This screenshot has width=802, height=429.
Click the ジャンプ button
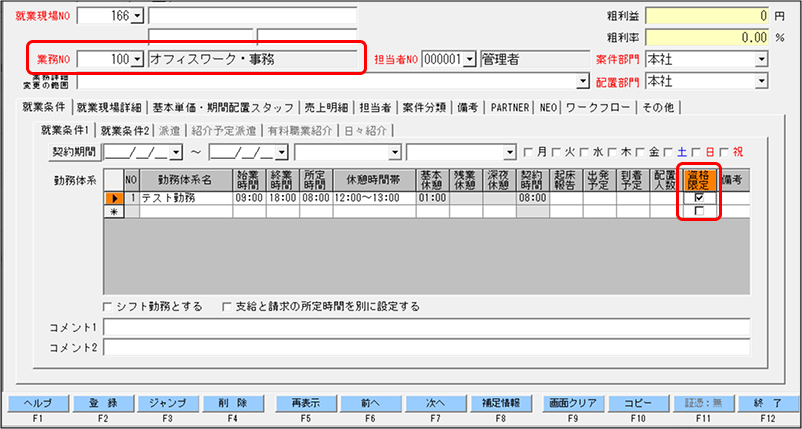(167, 402)
